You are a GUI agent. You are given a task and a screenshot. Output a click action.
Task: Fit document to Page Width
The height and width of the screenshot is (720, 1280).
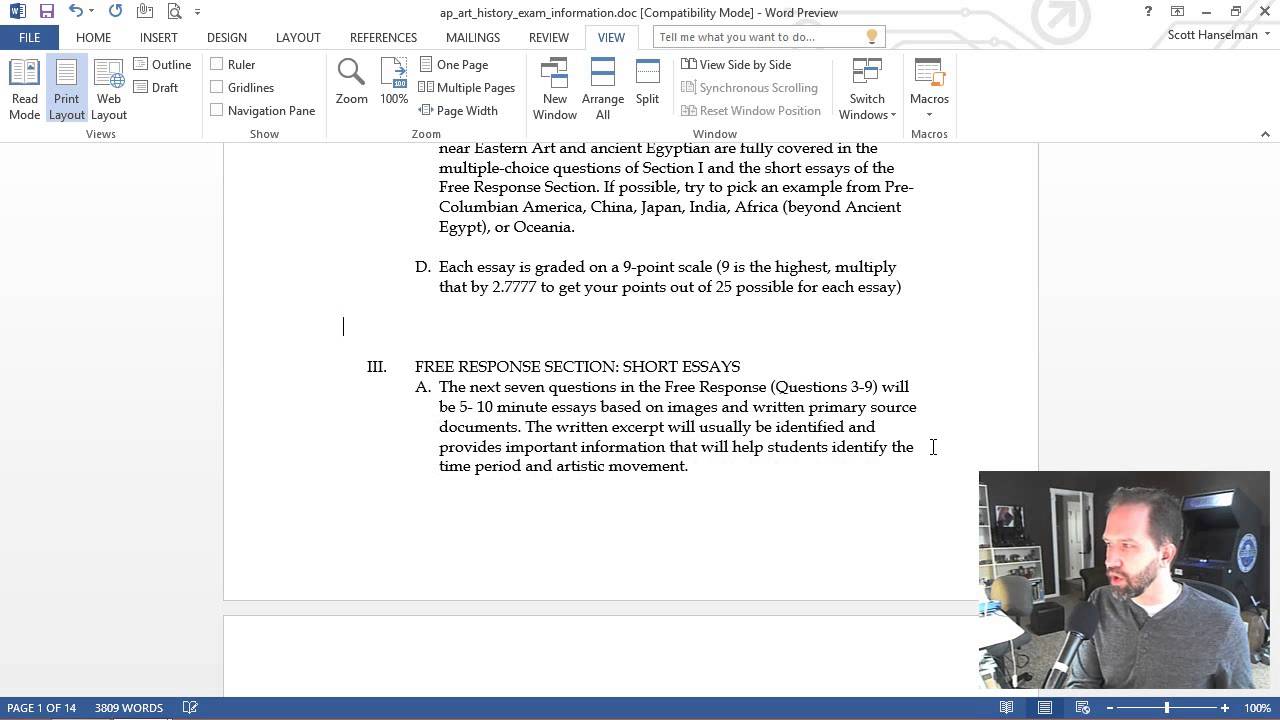coord(458,110)
